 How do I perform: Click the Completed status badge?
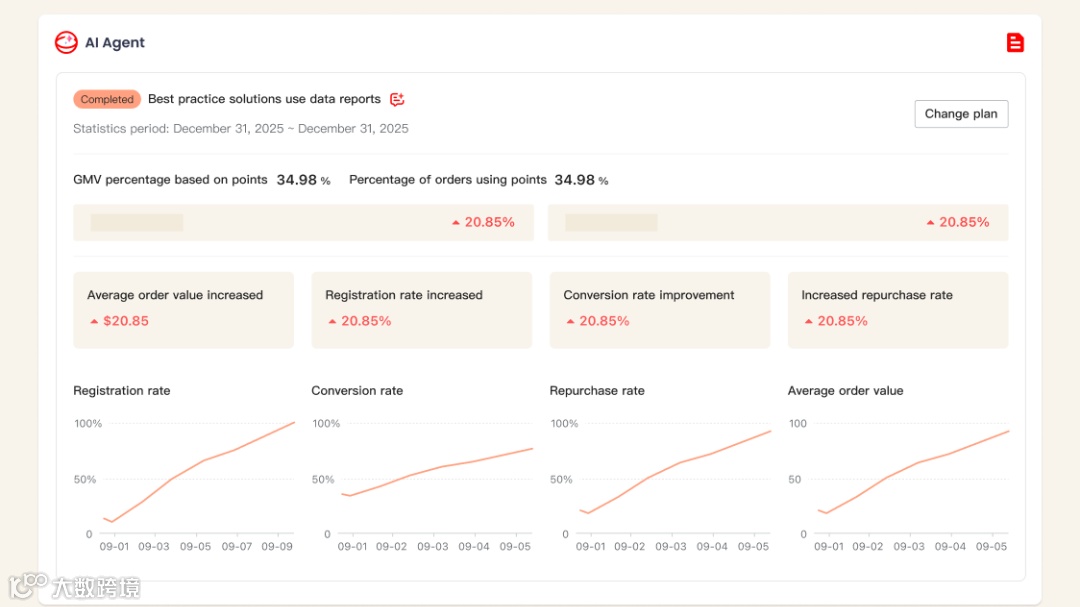(107, 99)
